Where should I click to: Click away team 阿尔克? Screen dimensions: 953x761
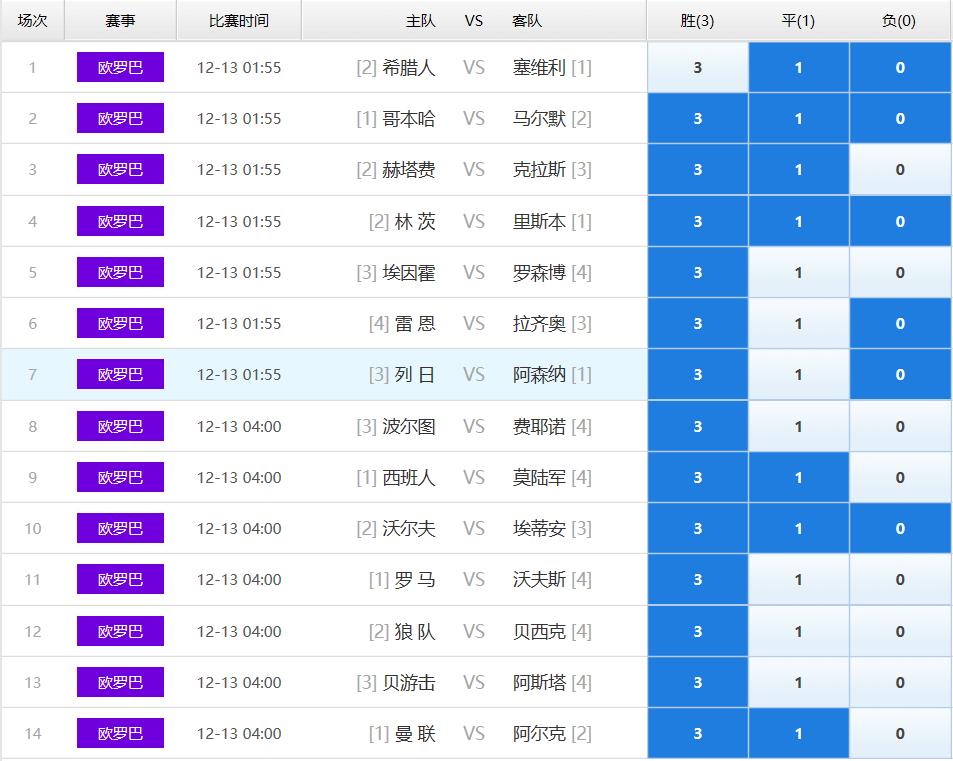[539, 734]
